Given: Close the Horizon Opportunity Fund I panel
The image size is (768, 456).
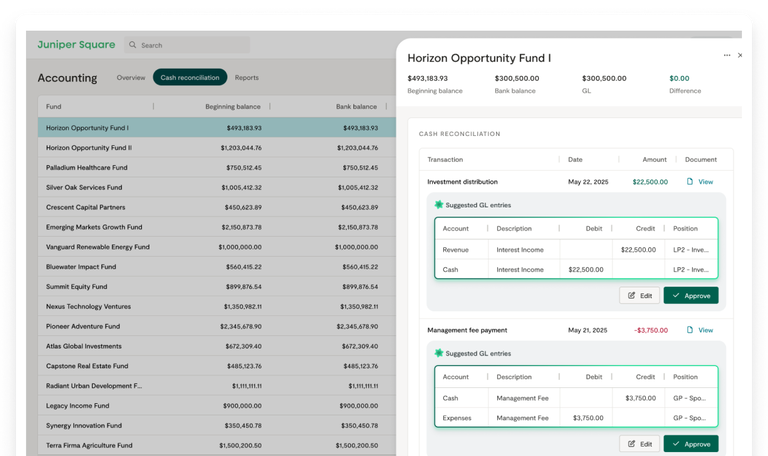Looking at the screenshot, I should 740,55.
